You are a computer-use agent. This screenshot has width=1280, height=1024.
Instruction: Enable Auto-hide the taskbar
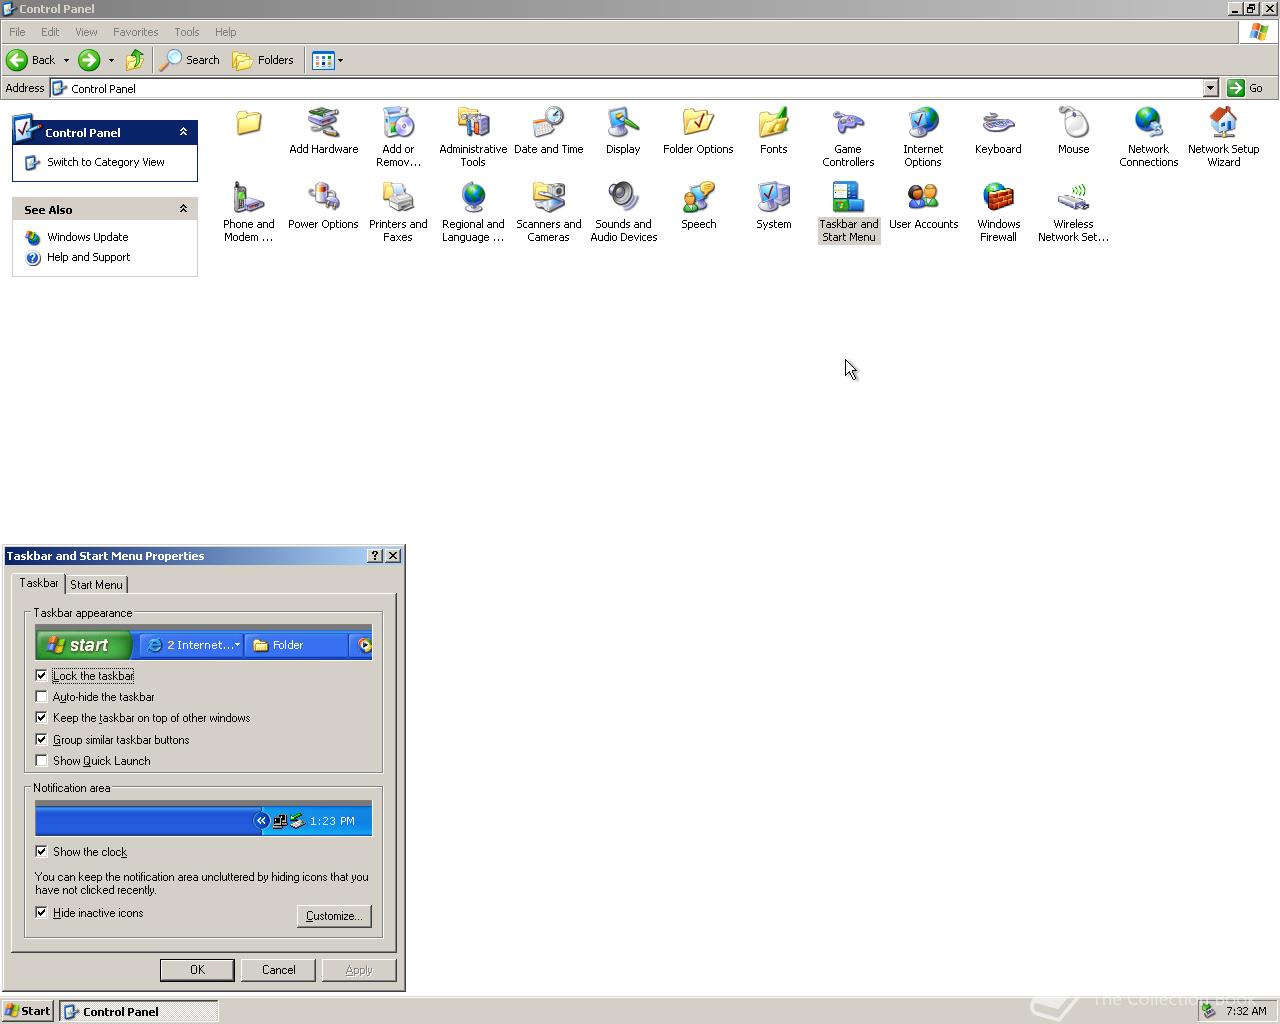point(41,697)
